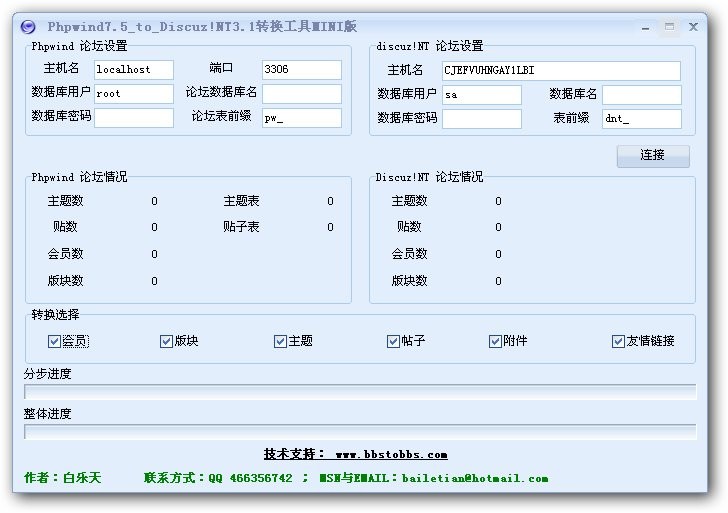Click the Phpwind 会员数 label

[65, 254]
